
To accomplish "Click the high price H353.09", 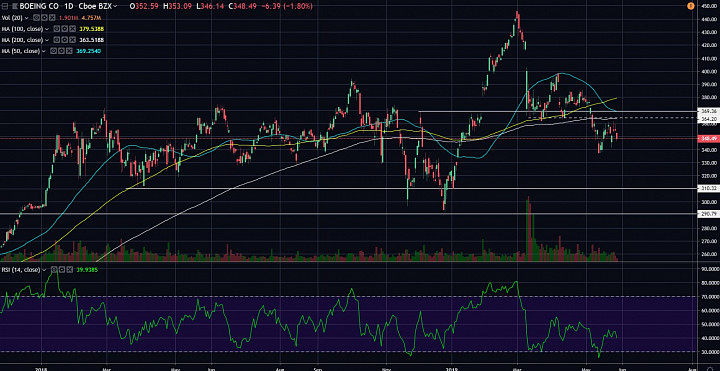I will (177, 6).
